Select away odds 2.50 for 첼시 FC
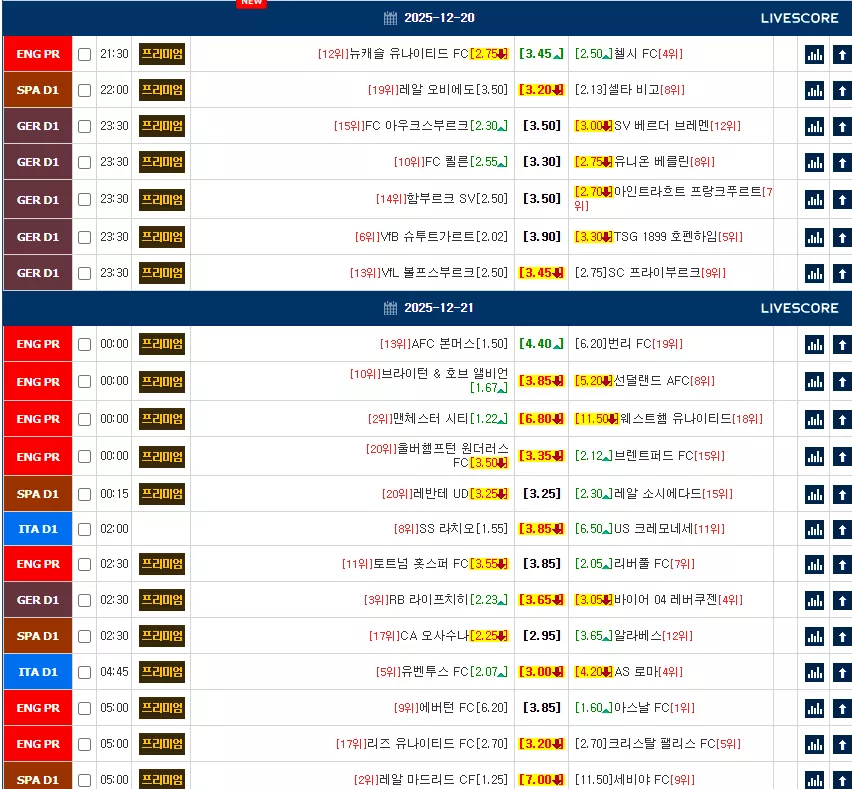 point(593,54)
